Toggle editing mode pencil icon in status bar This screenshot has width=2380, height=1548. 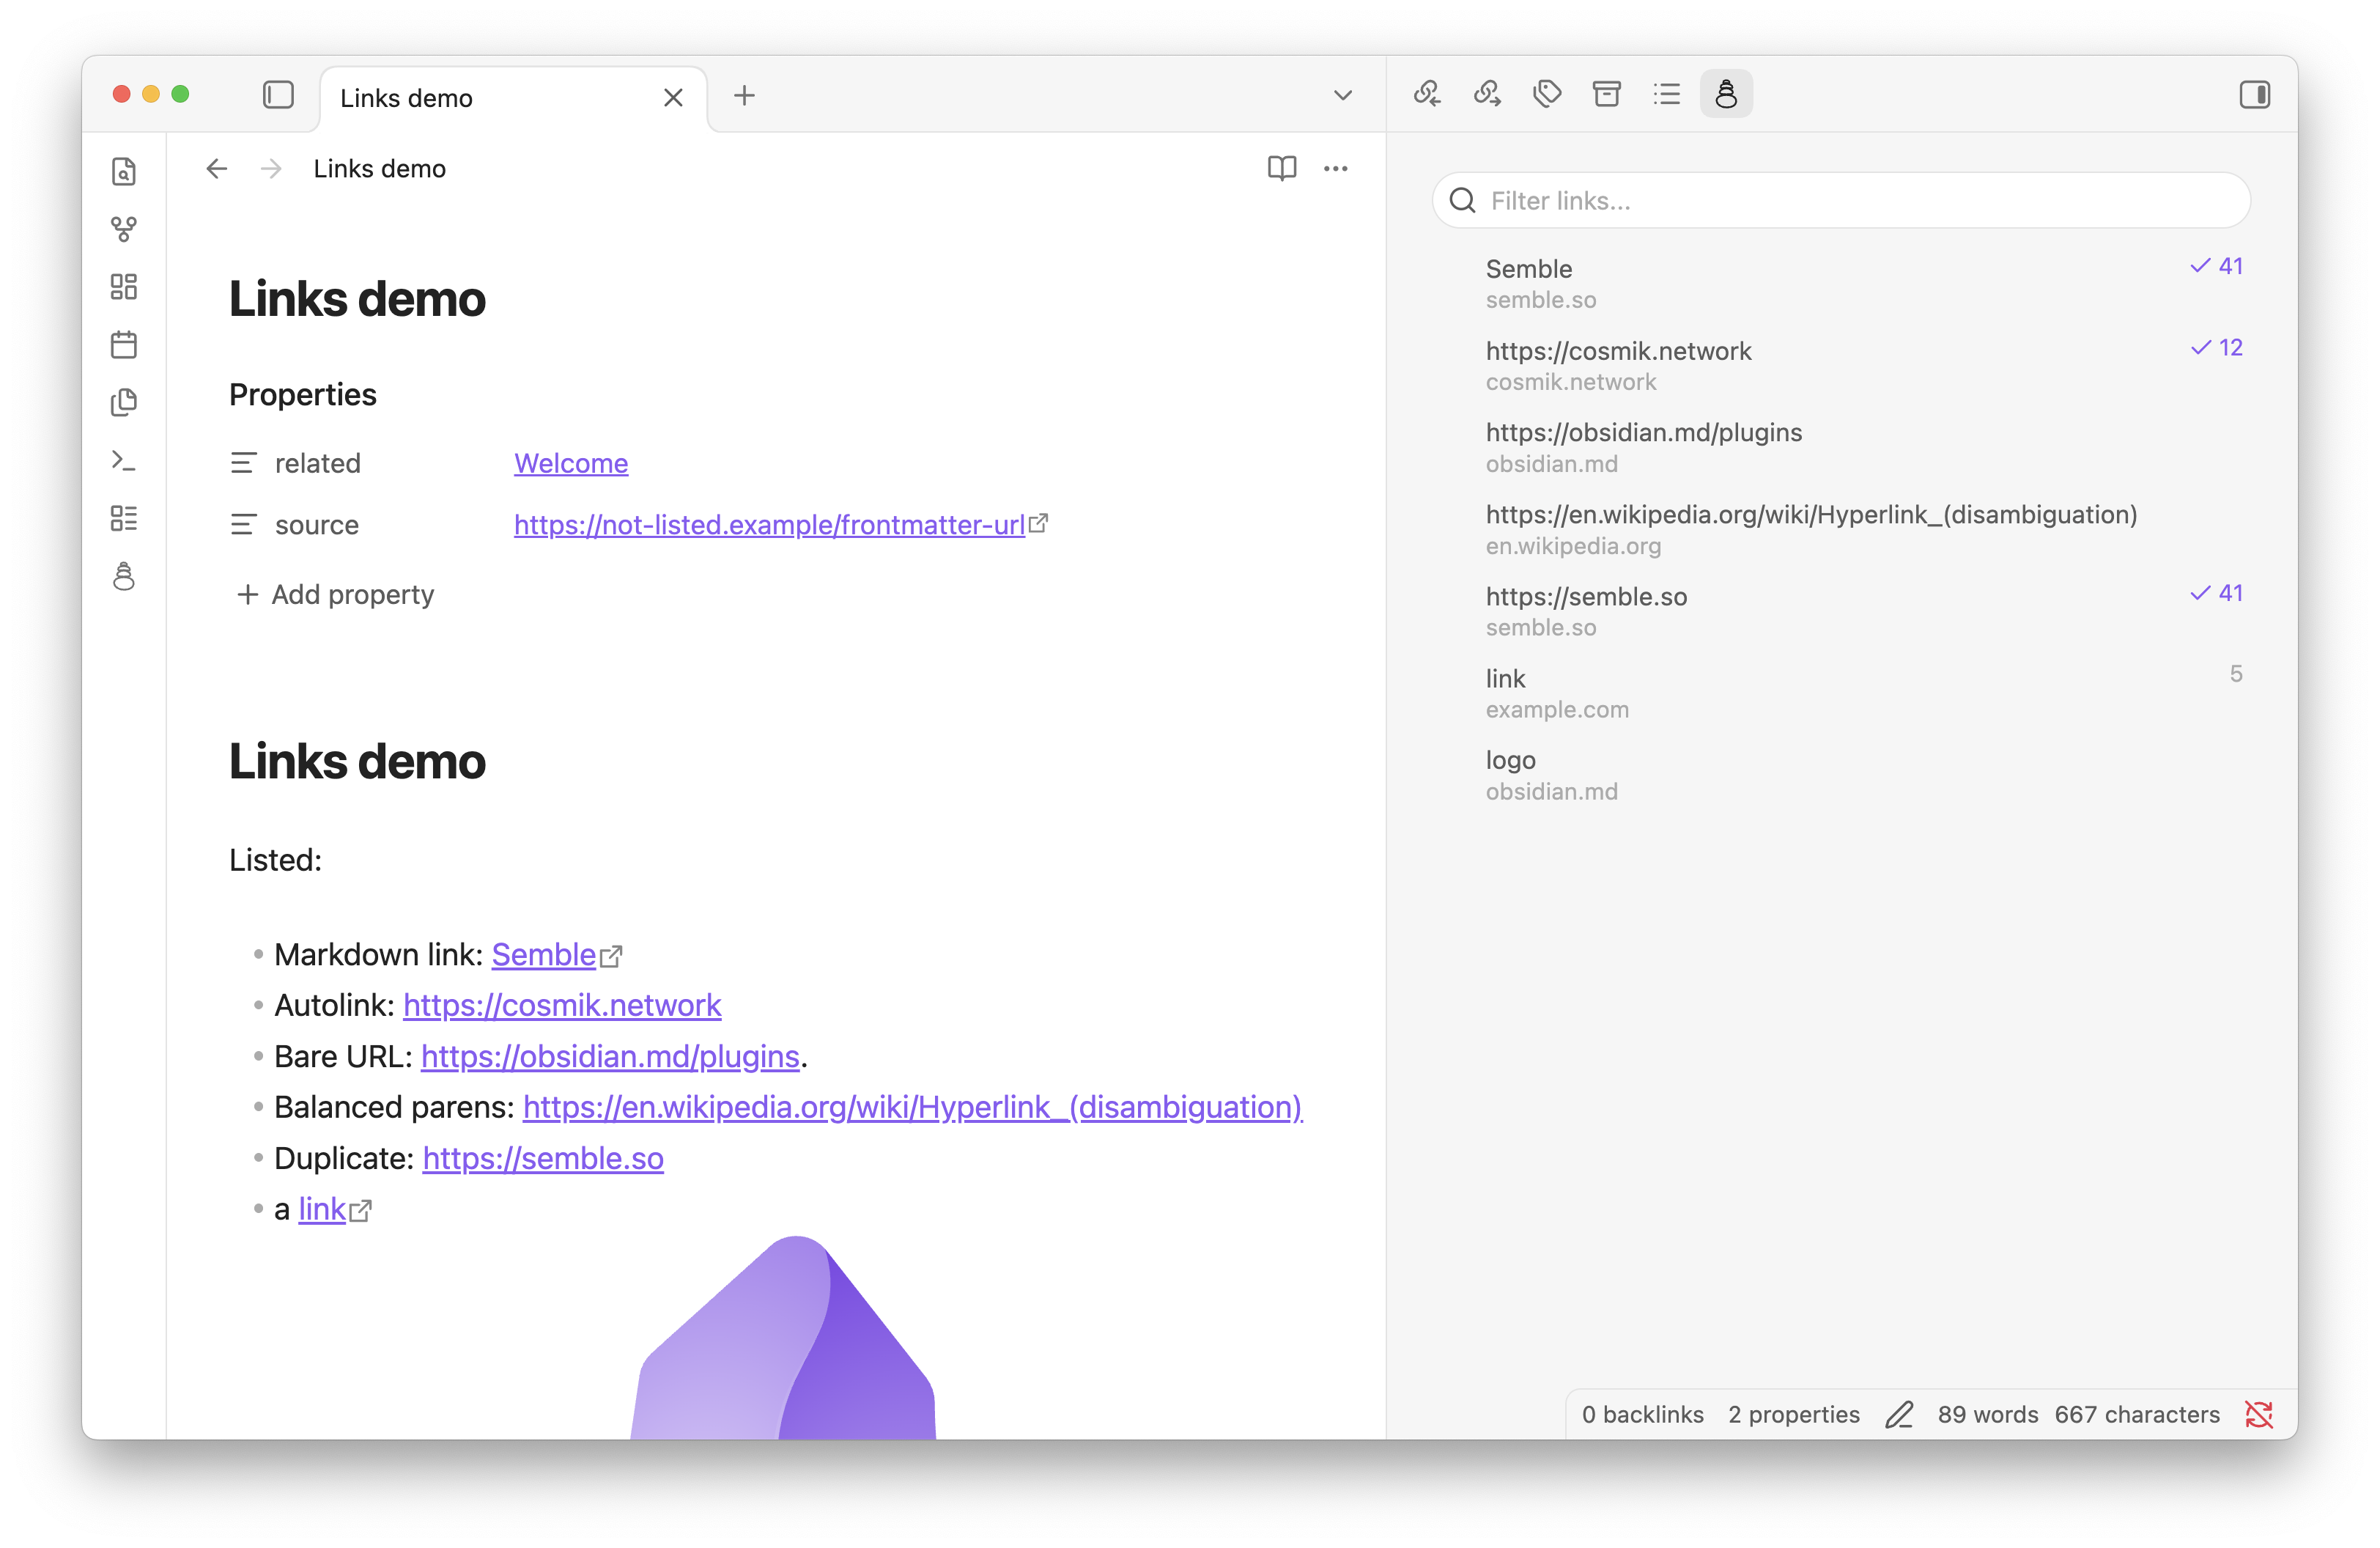coord(1899,1414)
